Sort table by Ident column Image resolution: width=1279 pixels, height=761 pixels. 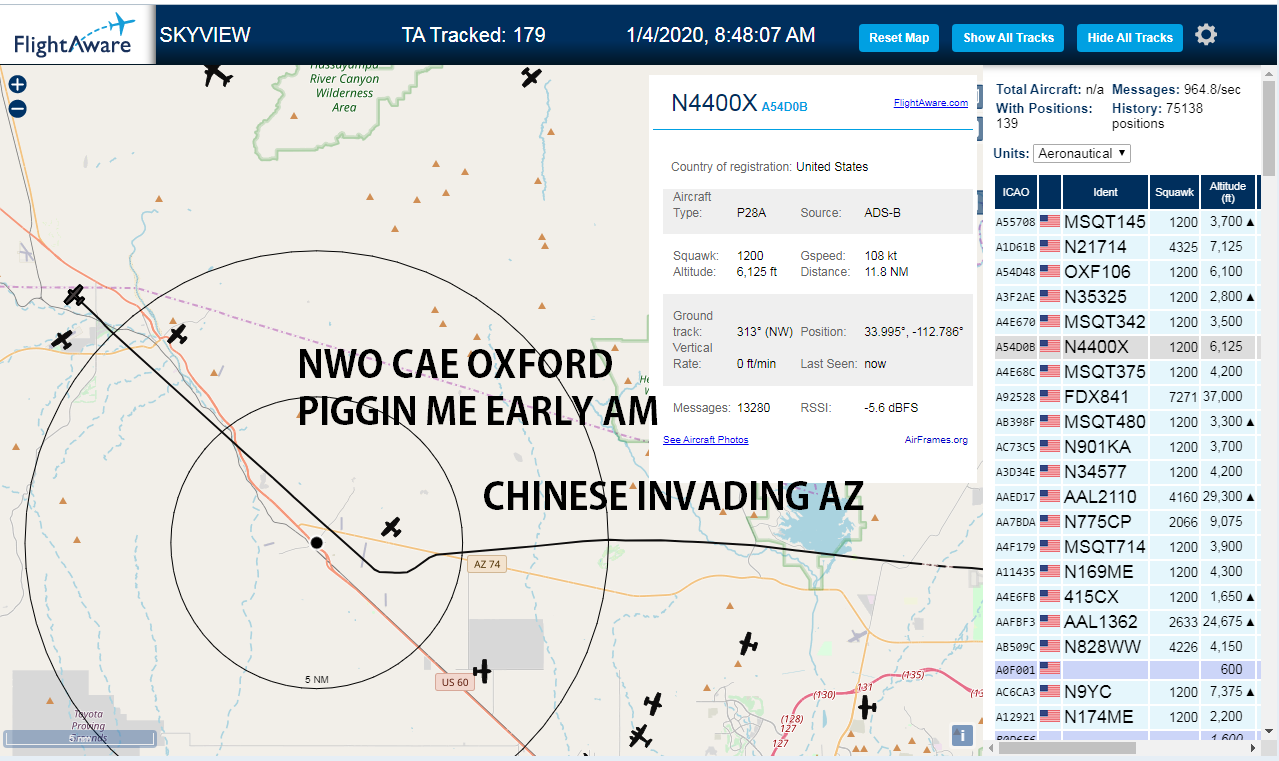(x=1106, y=191)
